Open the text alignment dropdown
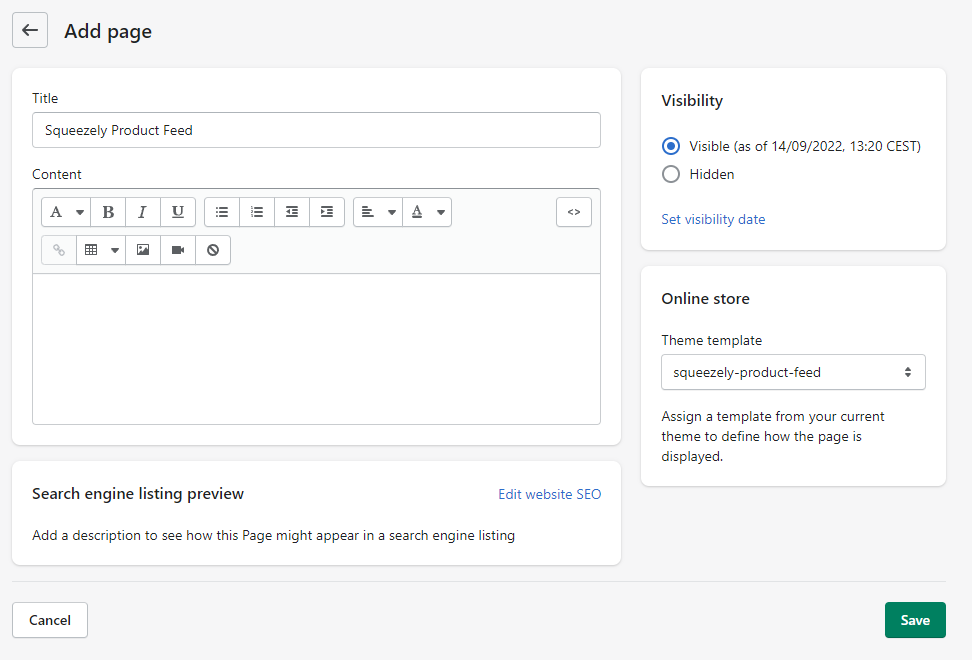Screen dimensions: 972x660 point(378,212)
